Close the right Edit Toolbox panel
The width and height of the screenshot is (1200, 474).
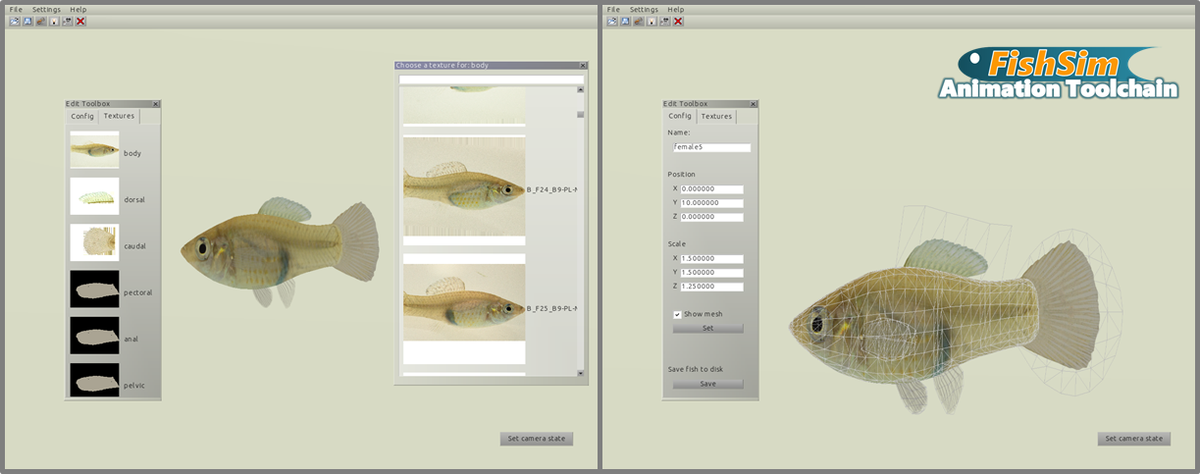754,103
